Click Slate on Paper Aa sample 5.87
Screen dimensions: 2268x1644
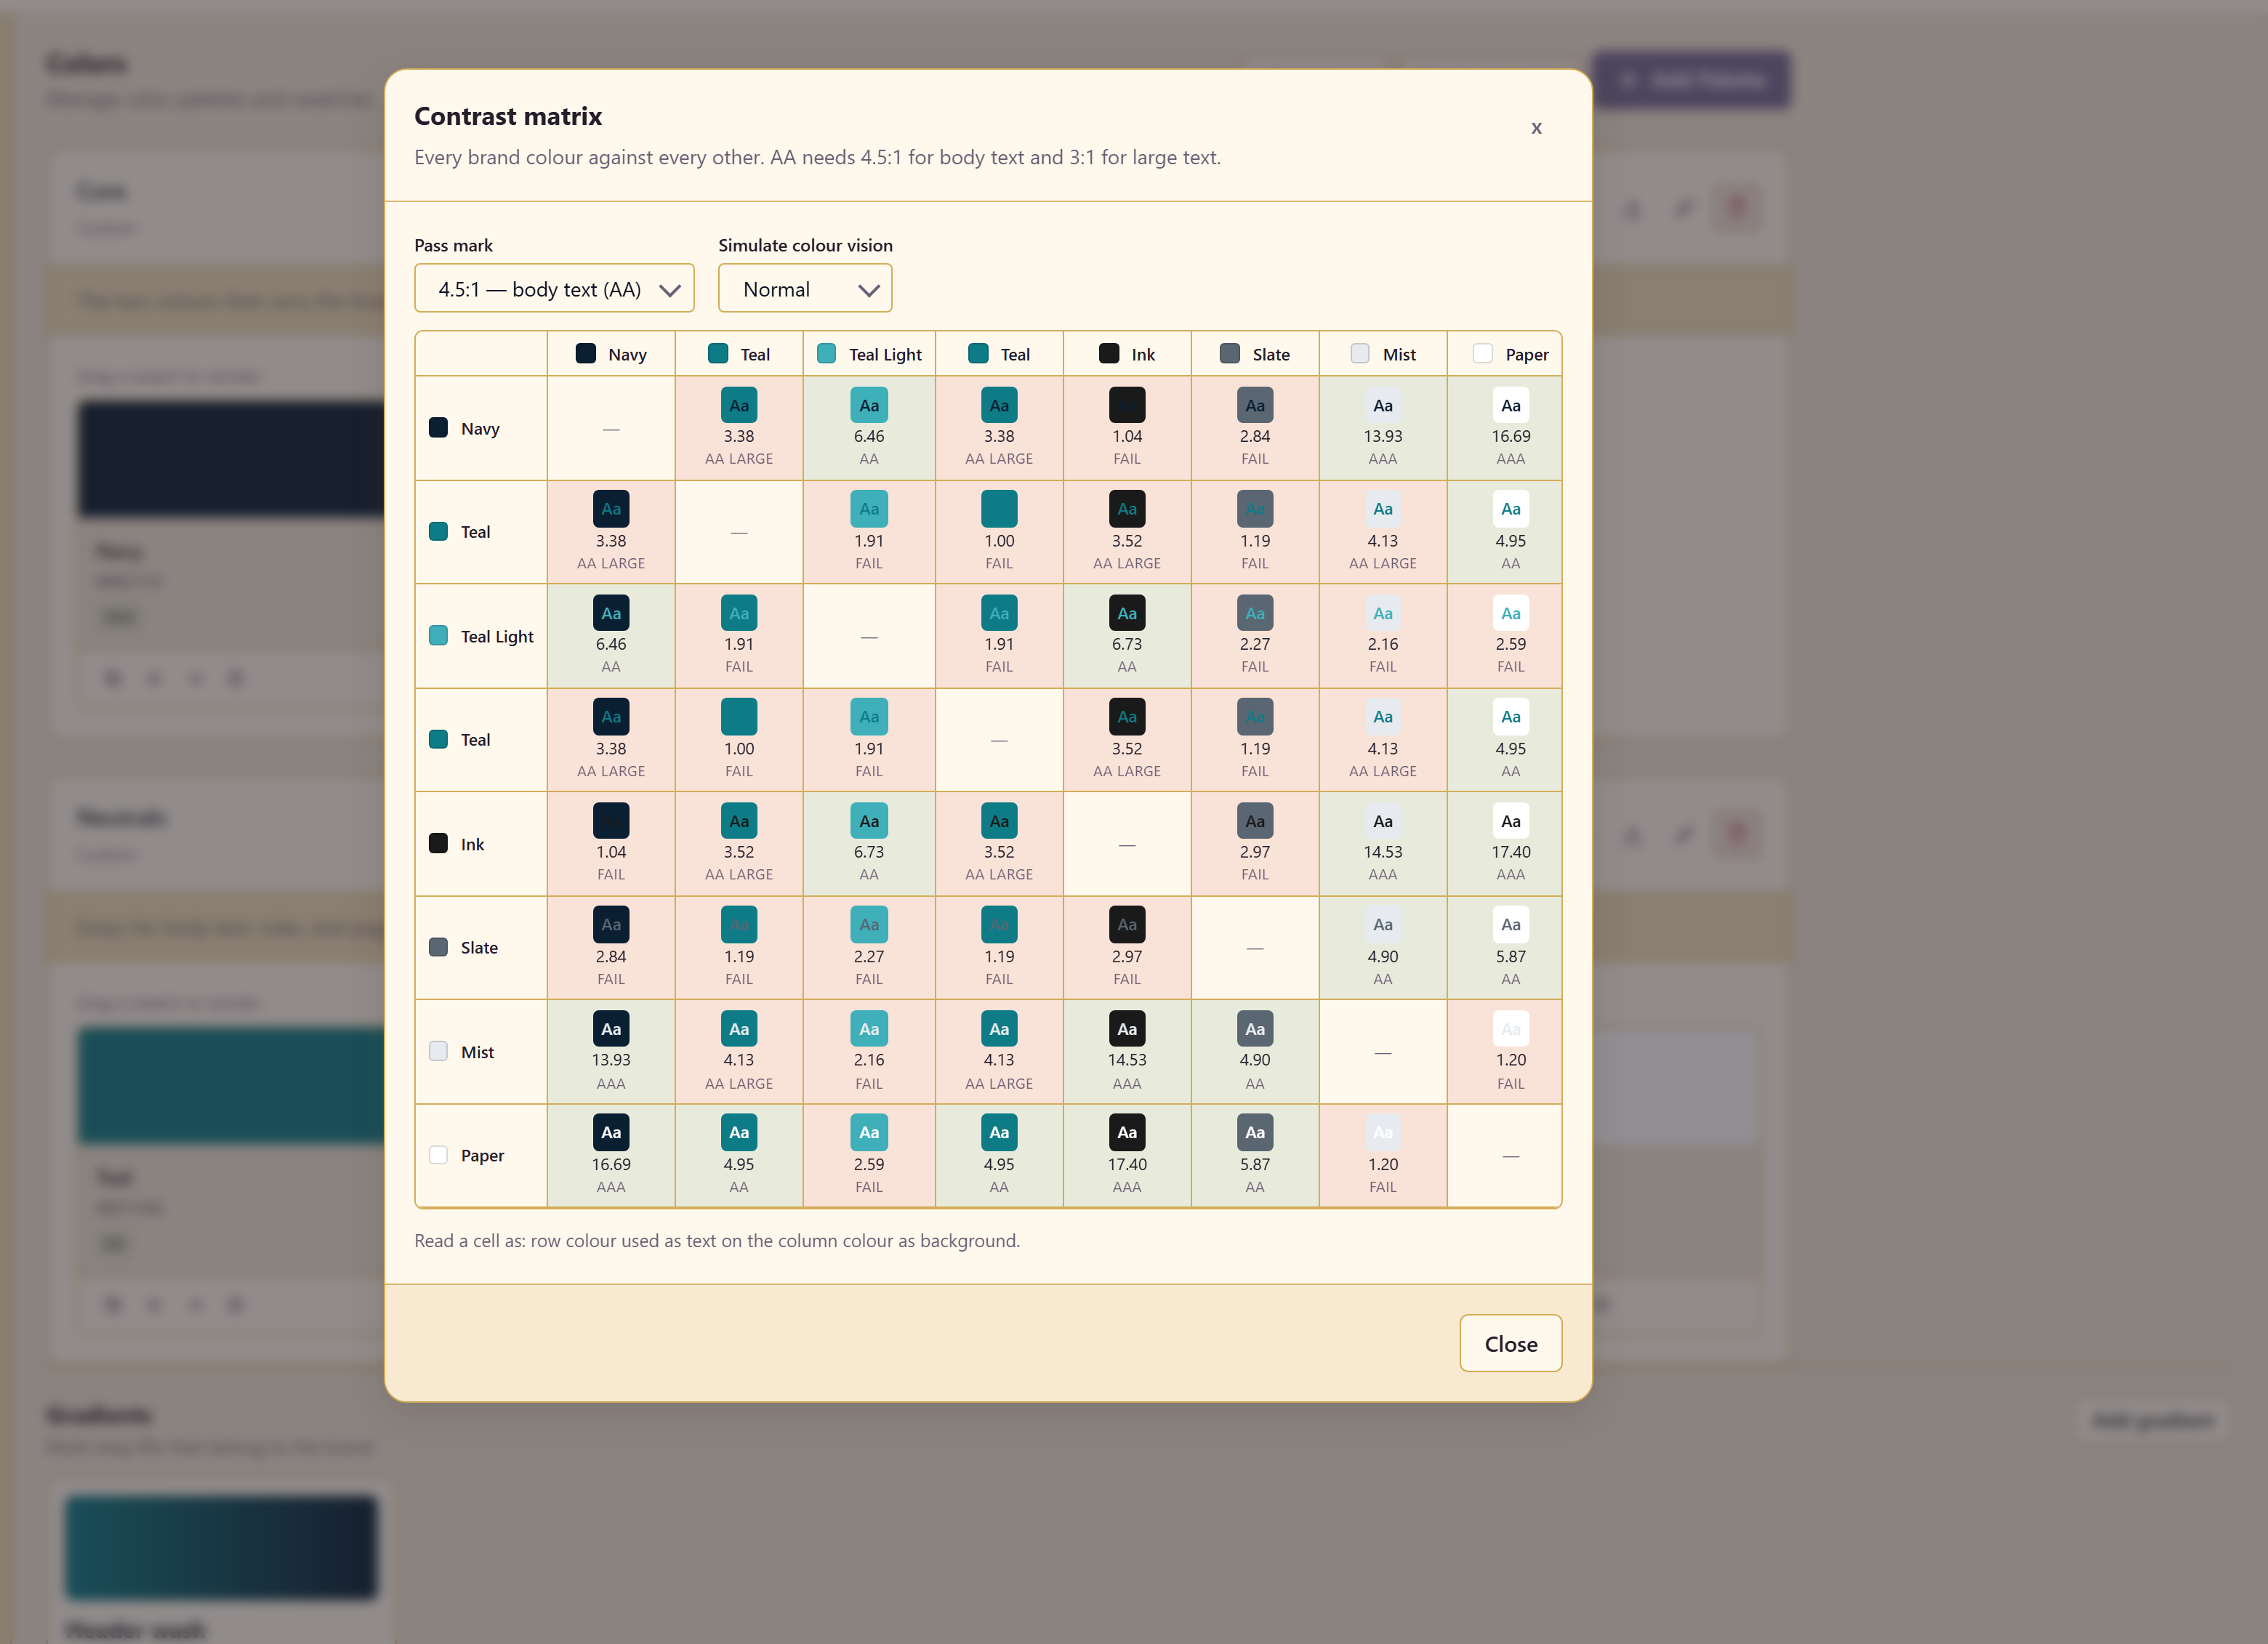pos(1511,925)
